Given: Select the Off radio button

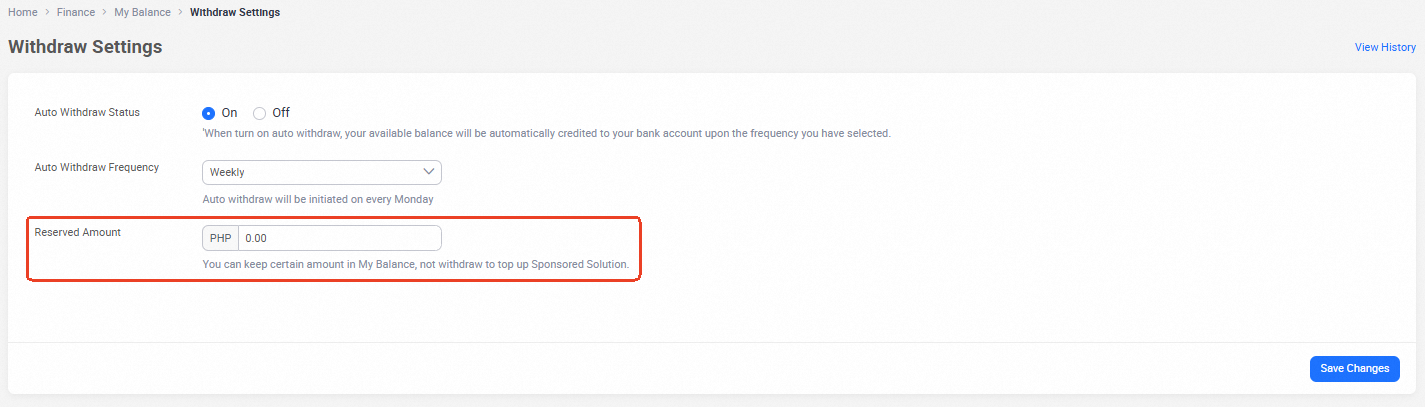Looking at the screenshot, I should point(260,113).
